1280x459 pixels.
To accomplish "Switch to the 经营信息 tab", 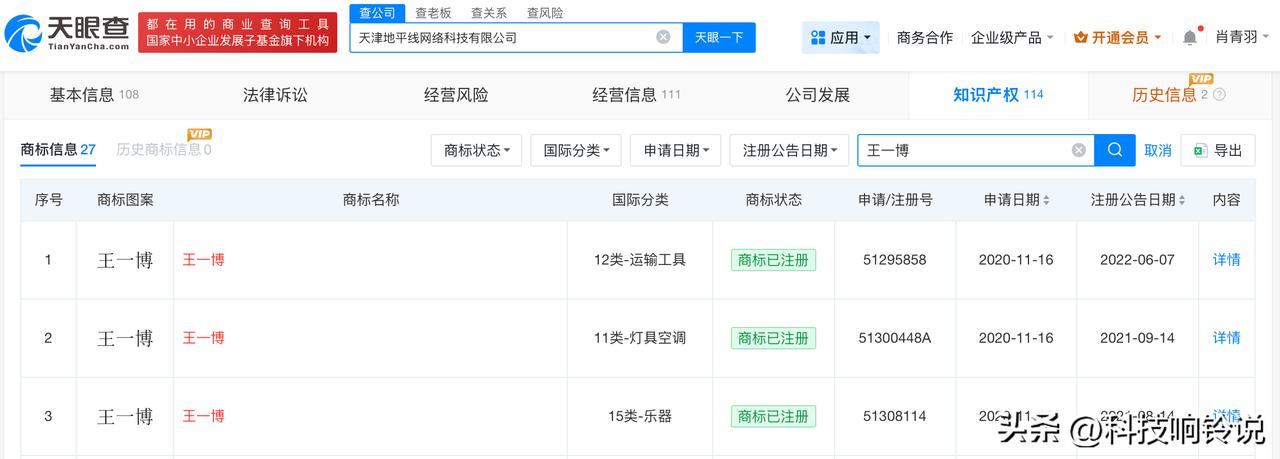I will pyautogui.click(x=636, y=95).
